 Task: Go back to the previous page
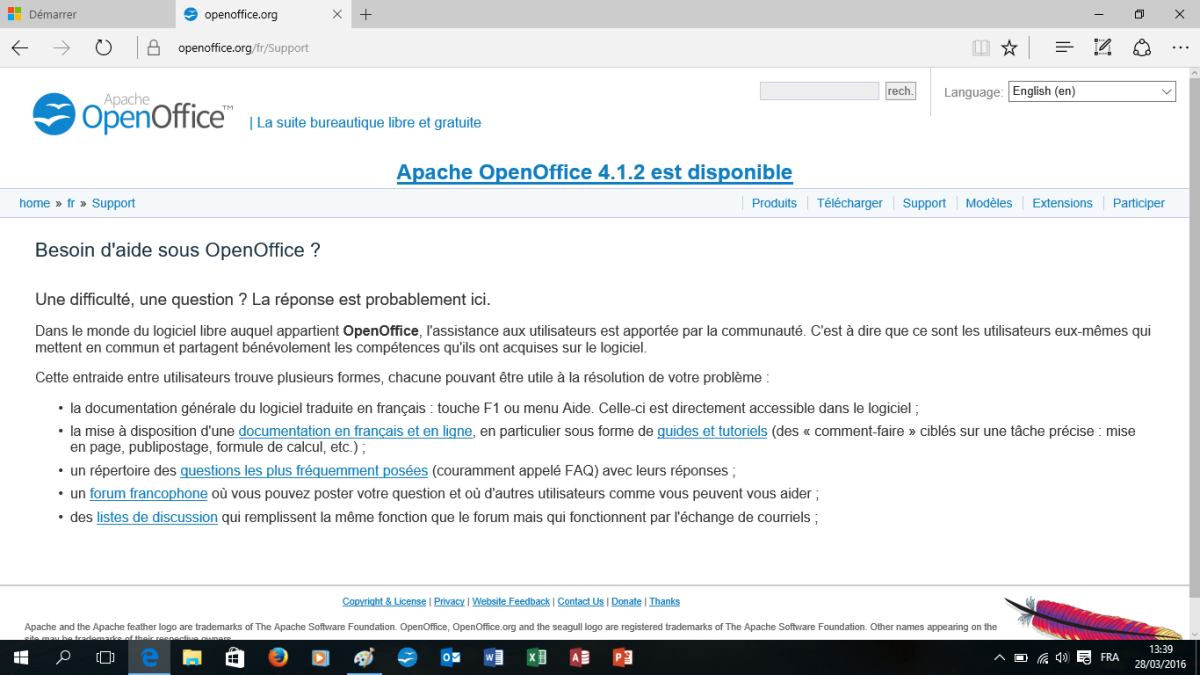click(20, 48)
